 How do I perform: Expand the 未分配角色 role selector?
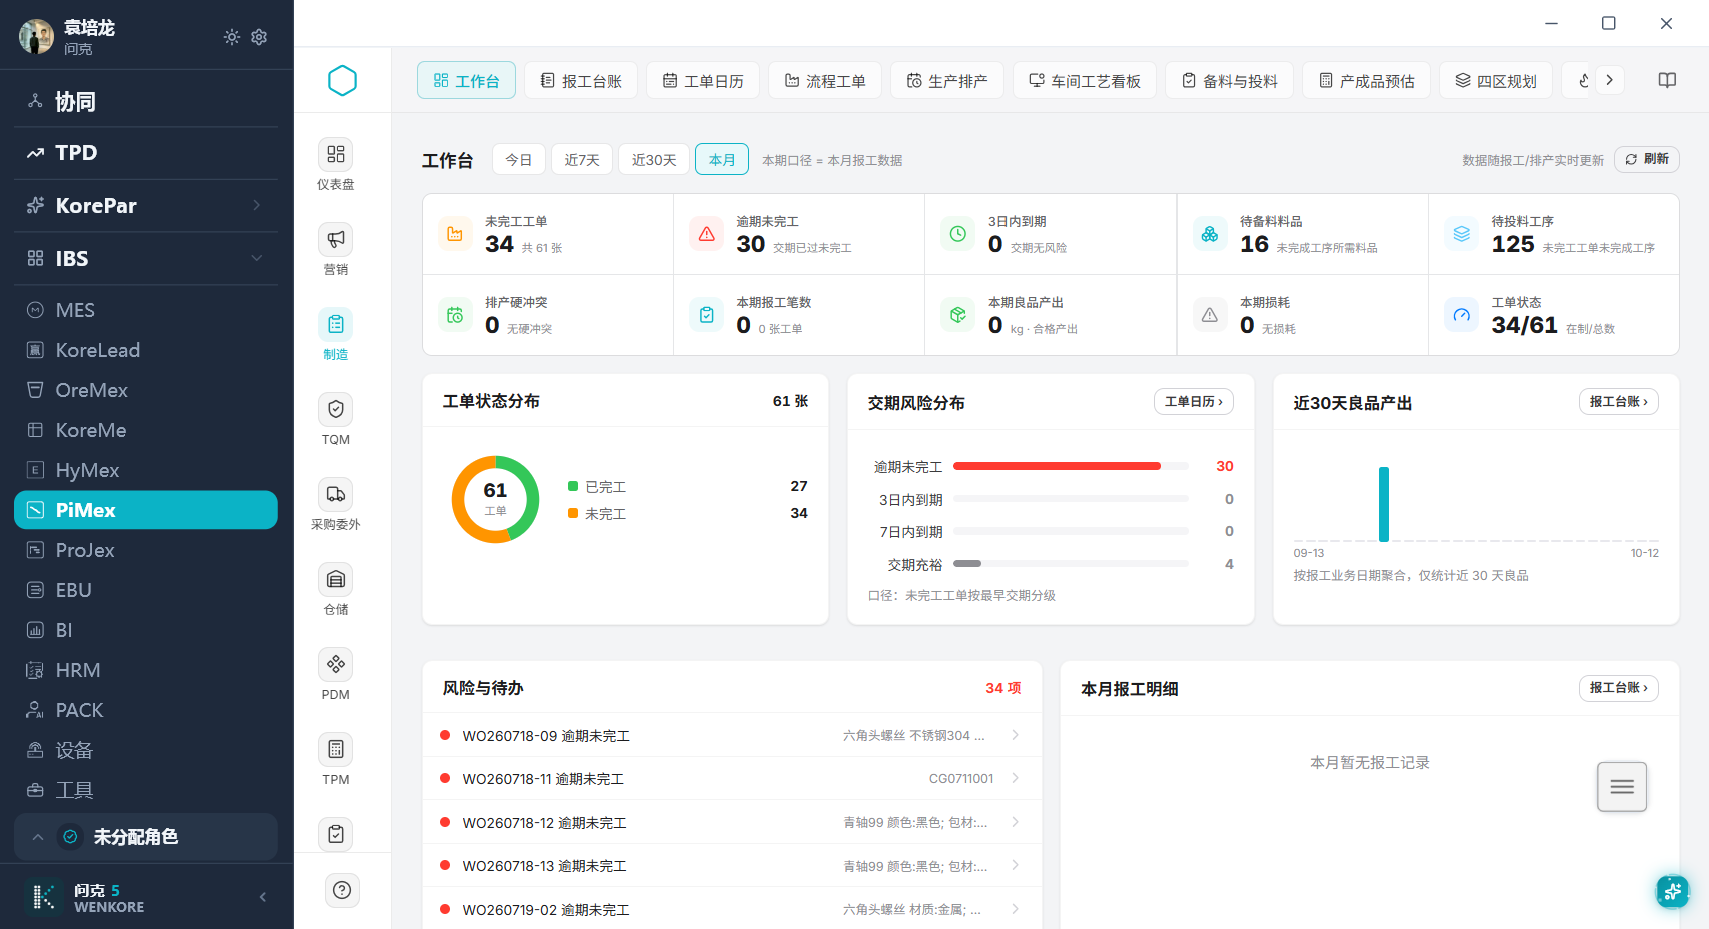[x=146, y=837]
